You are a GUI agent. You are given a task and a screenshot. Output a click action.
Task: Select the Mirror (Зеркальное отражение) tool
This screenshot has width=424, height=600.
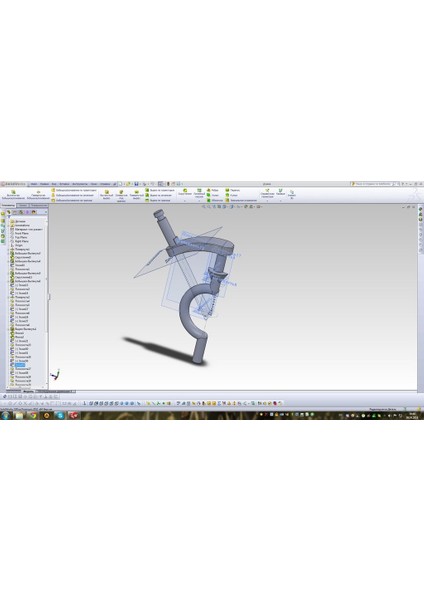[x=241, y=200]
